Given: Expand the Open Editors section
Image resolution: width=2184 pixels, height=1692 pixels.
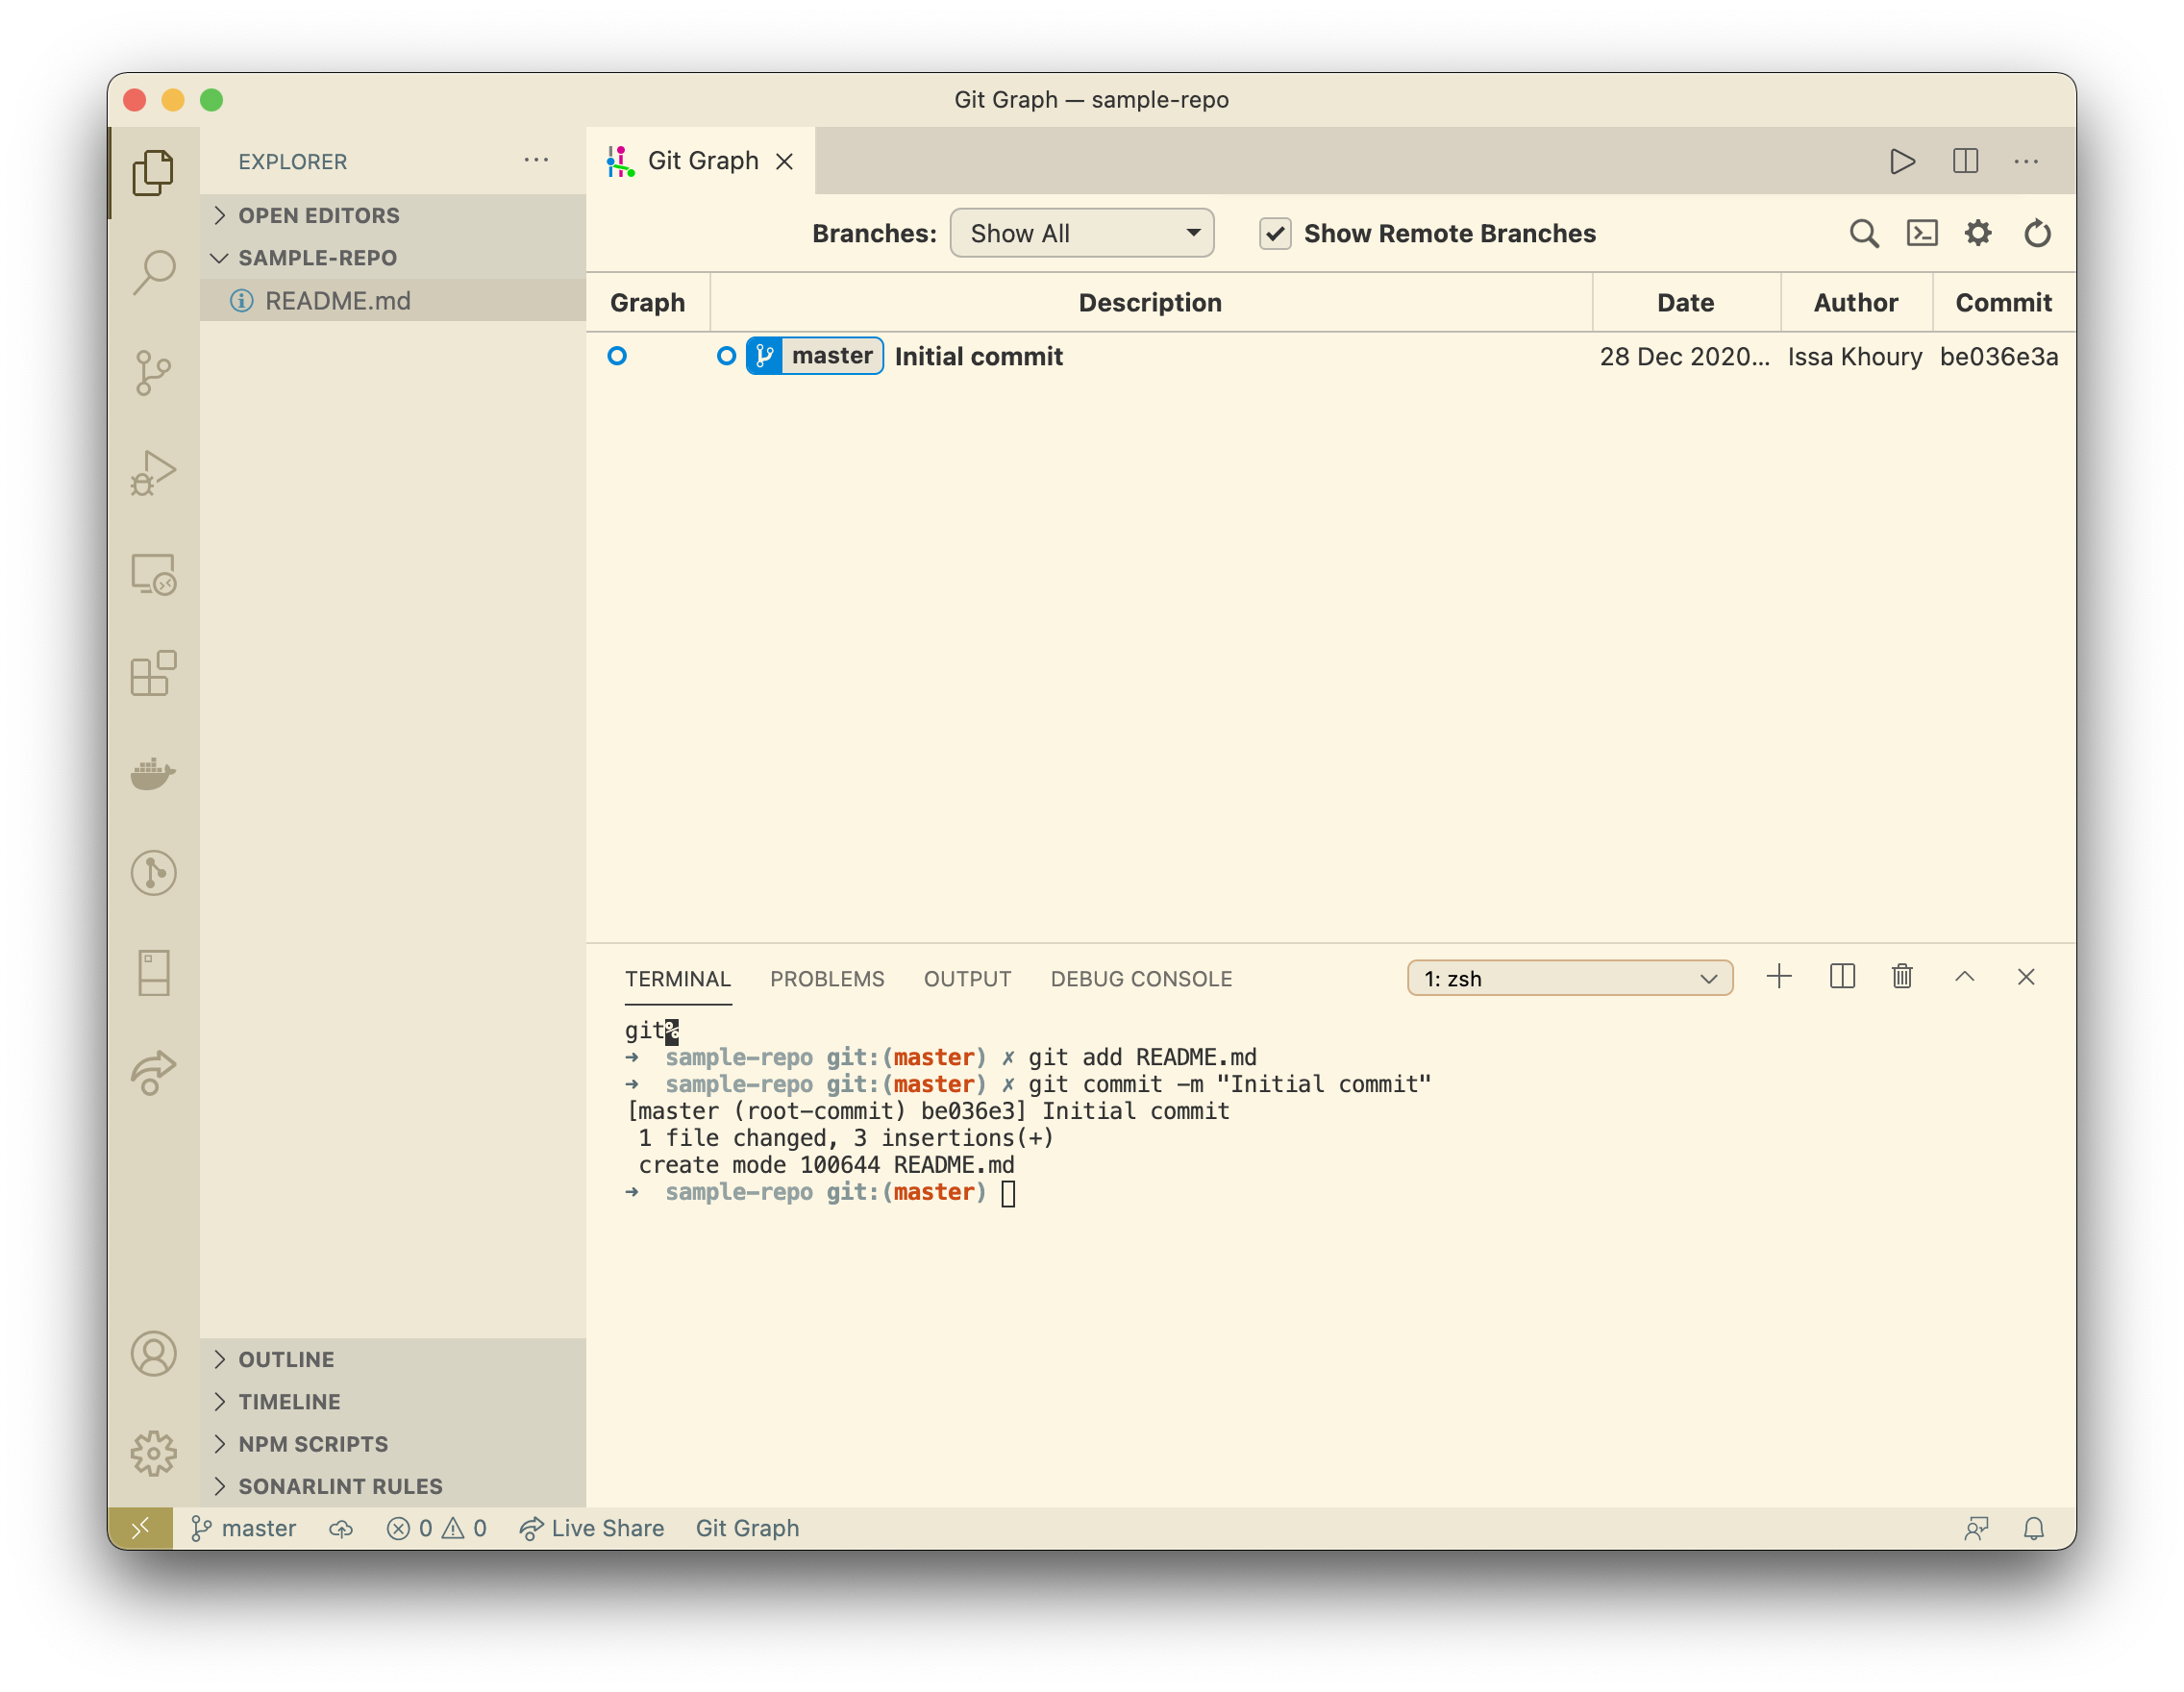Looking at the screenshot, I should [x=393, y=215].
